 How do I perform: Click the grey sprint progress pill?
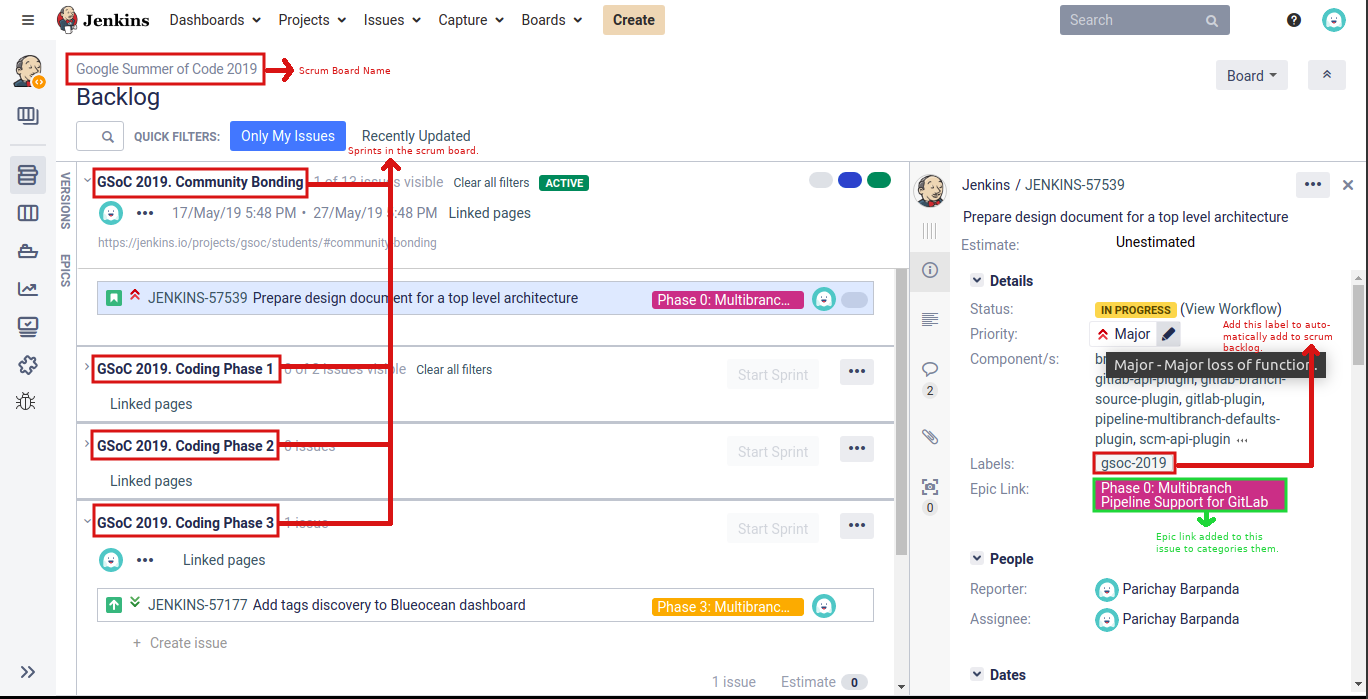point(821,181)
